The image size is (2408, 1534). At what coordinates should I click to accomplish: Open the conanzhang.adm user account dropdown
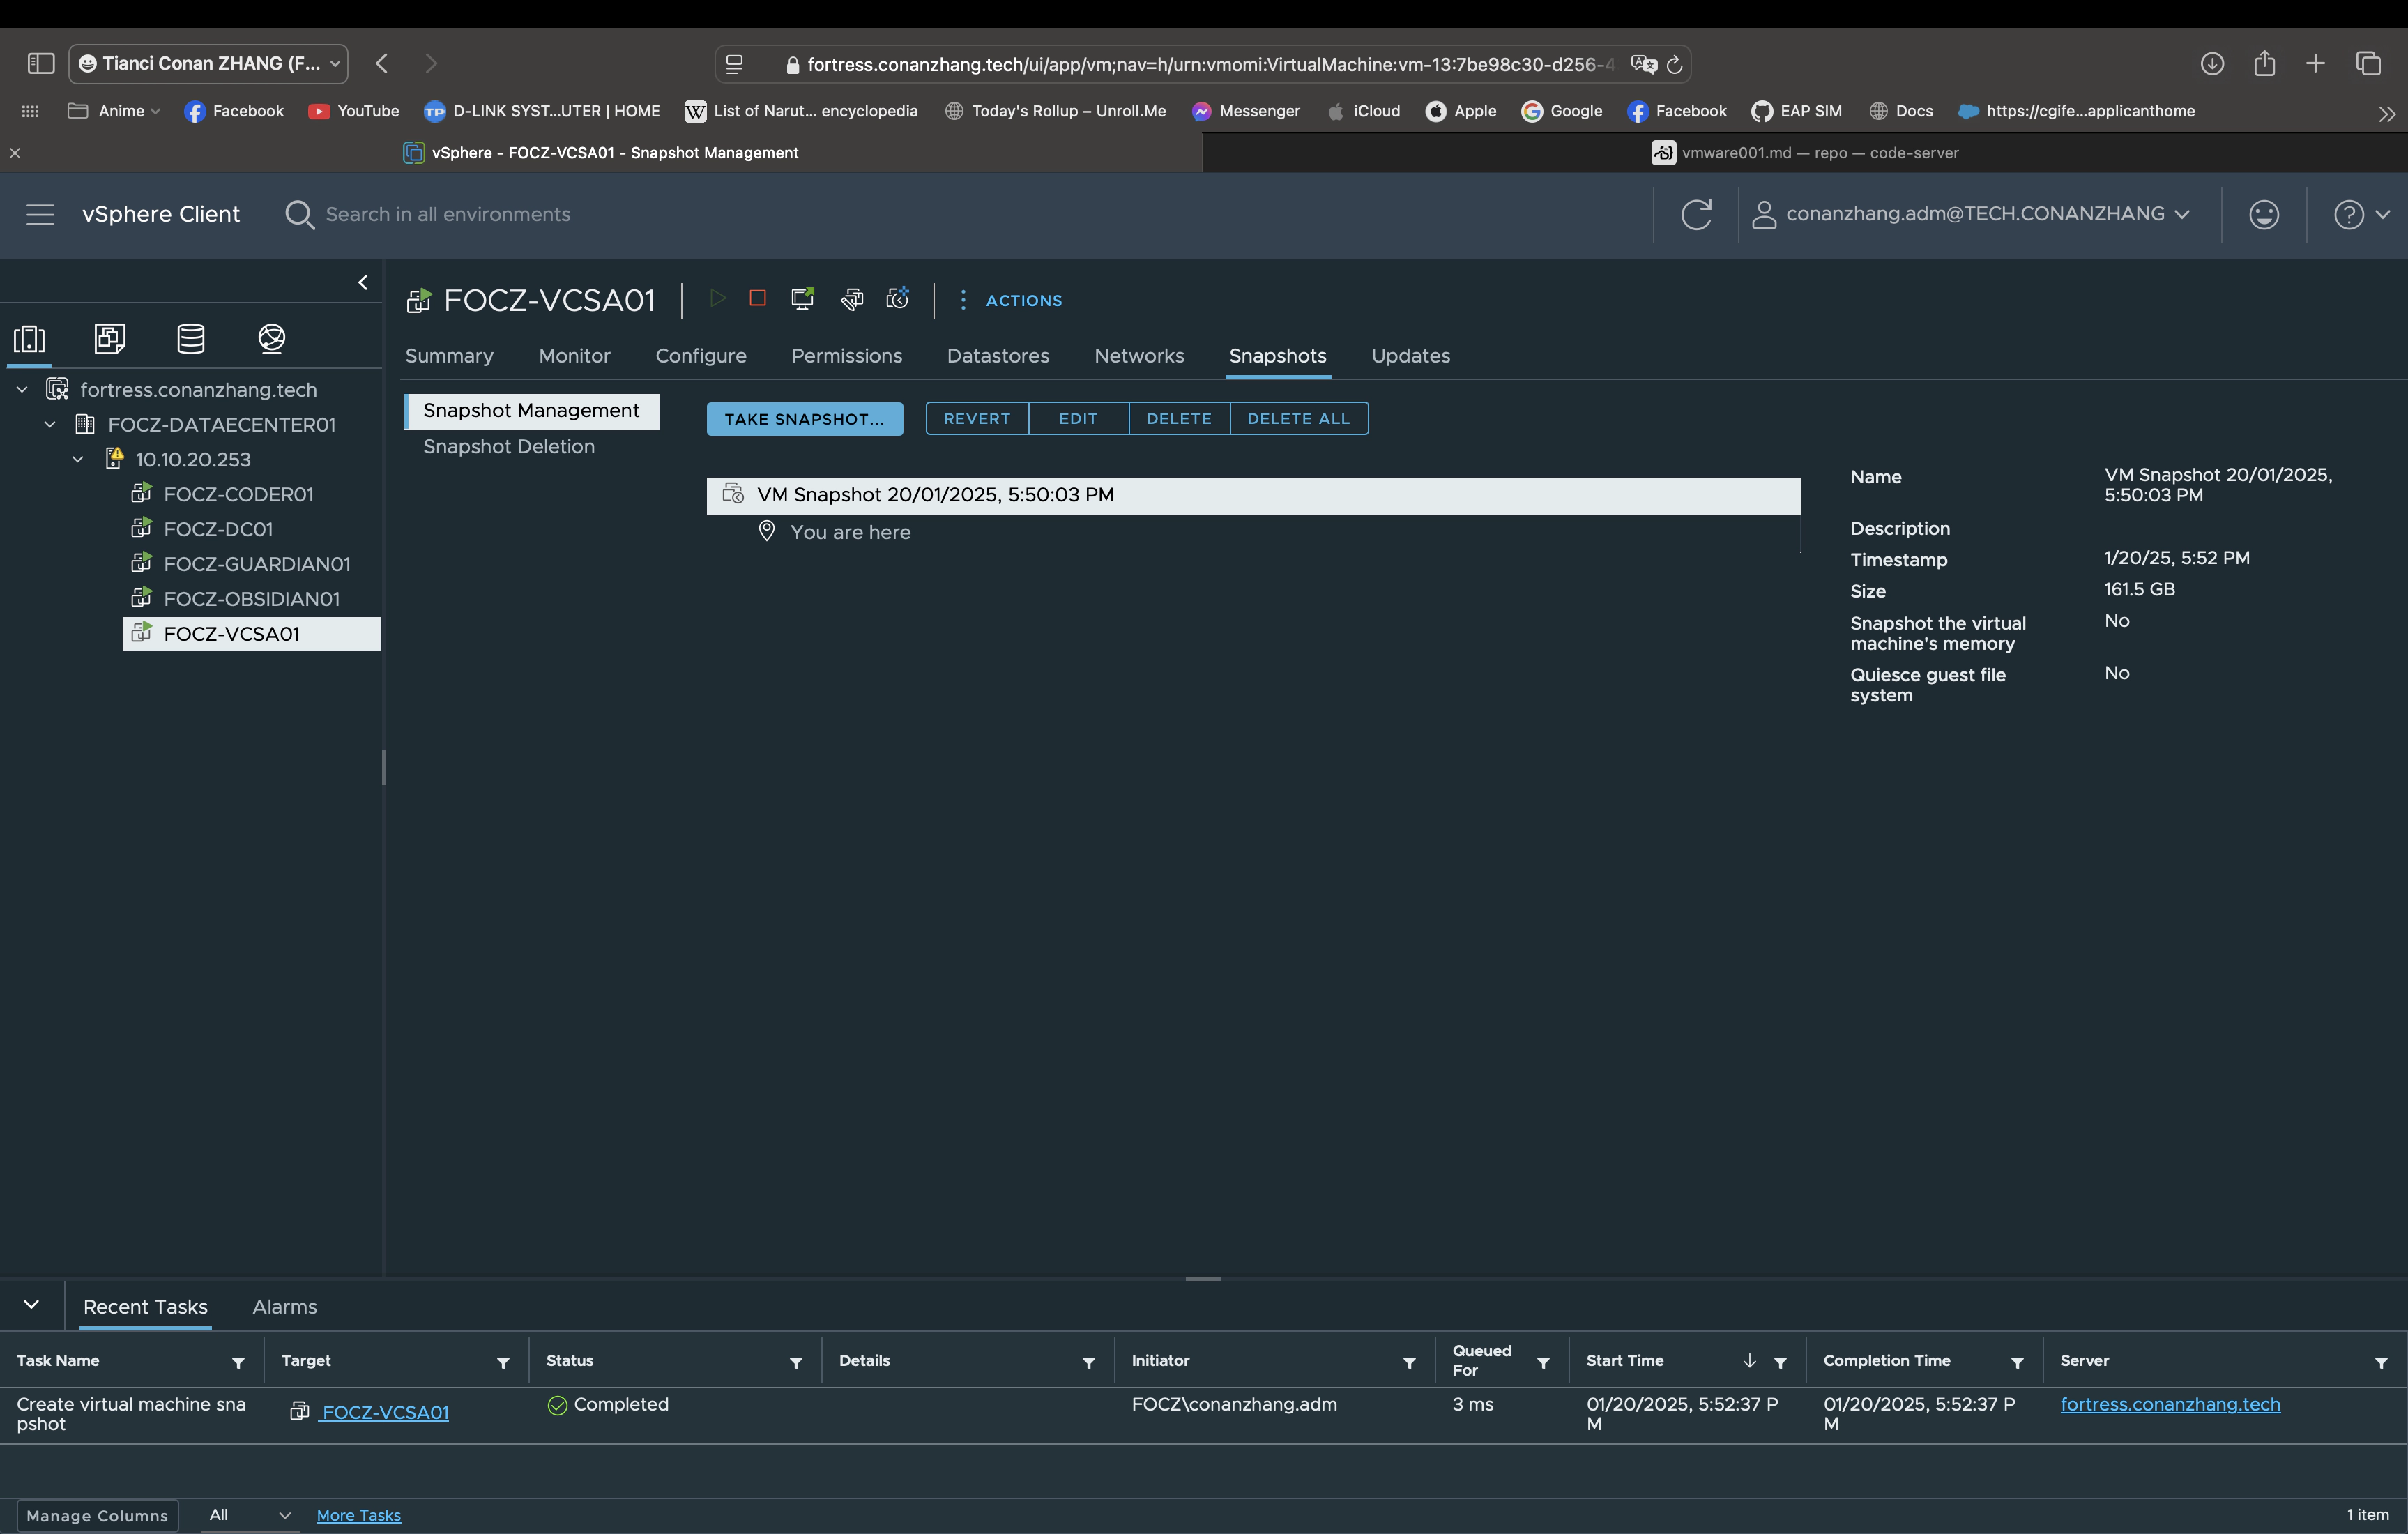click(x=1975, y=214)
